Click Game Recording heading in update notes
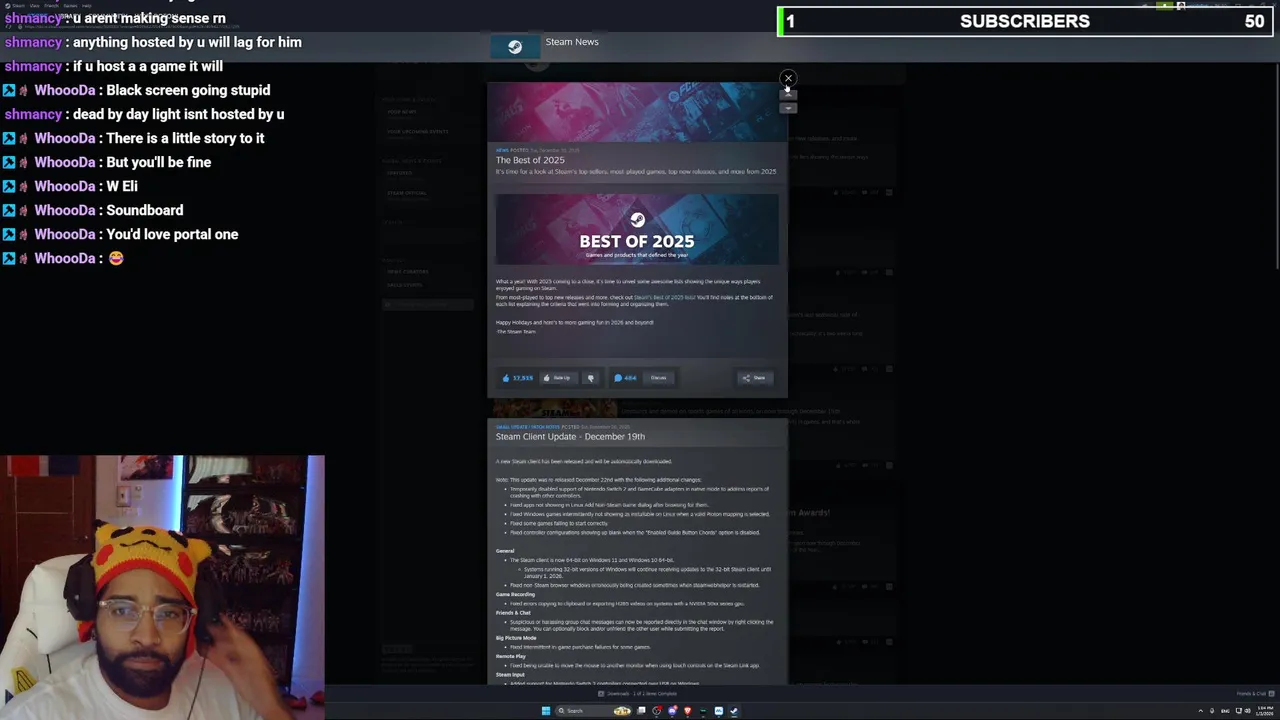1280x720 pixels. click(515, 594)
